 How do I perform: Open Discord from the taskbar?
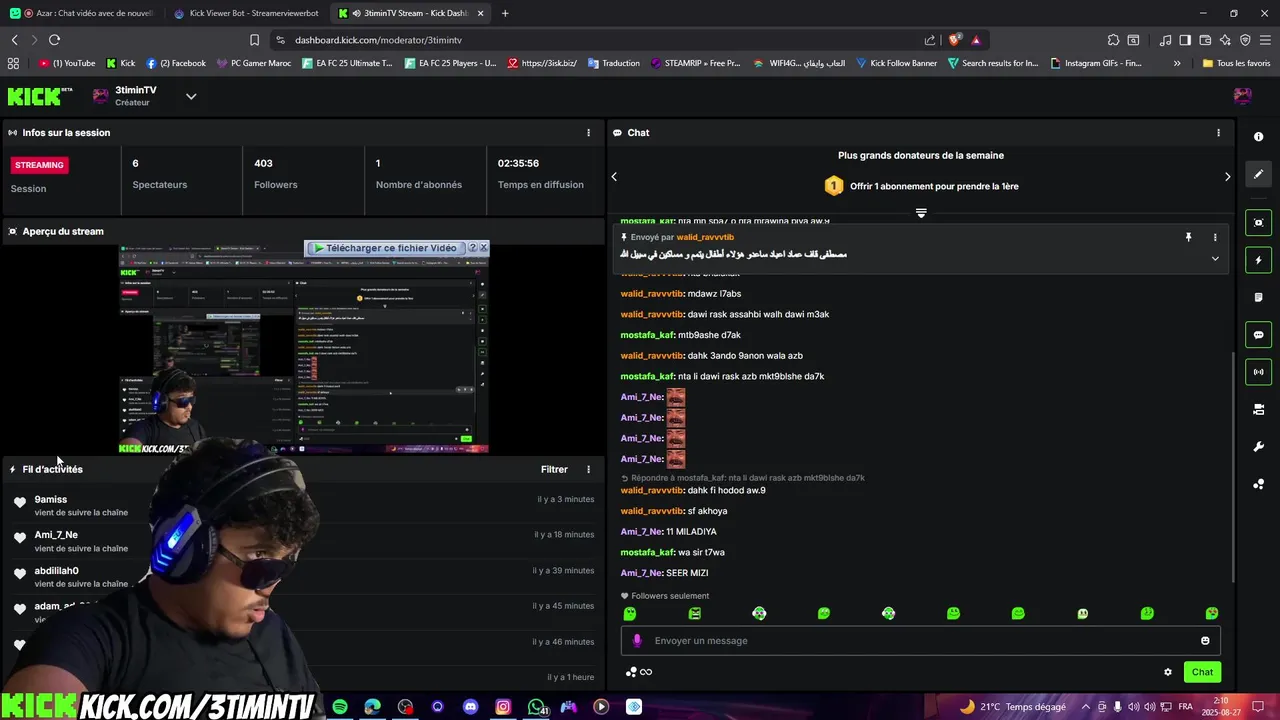pyautogui.click(x=470, y=707)
